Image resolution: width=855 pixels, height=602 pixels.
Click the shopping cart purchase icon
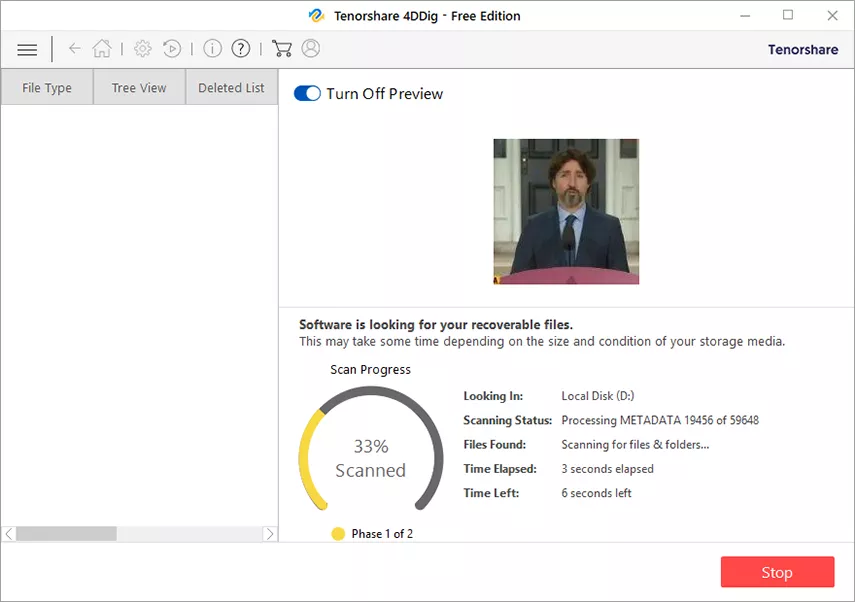[282, 49]
